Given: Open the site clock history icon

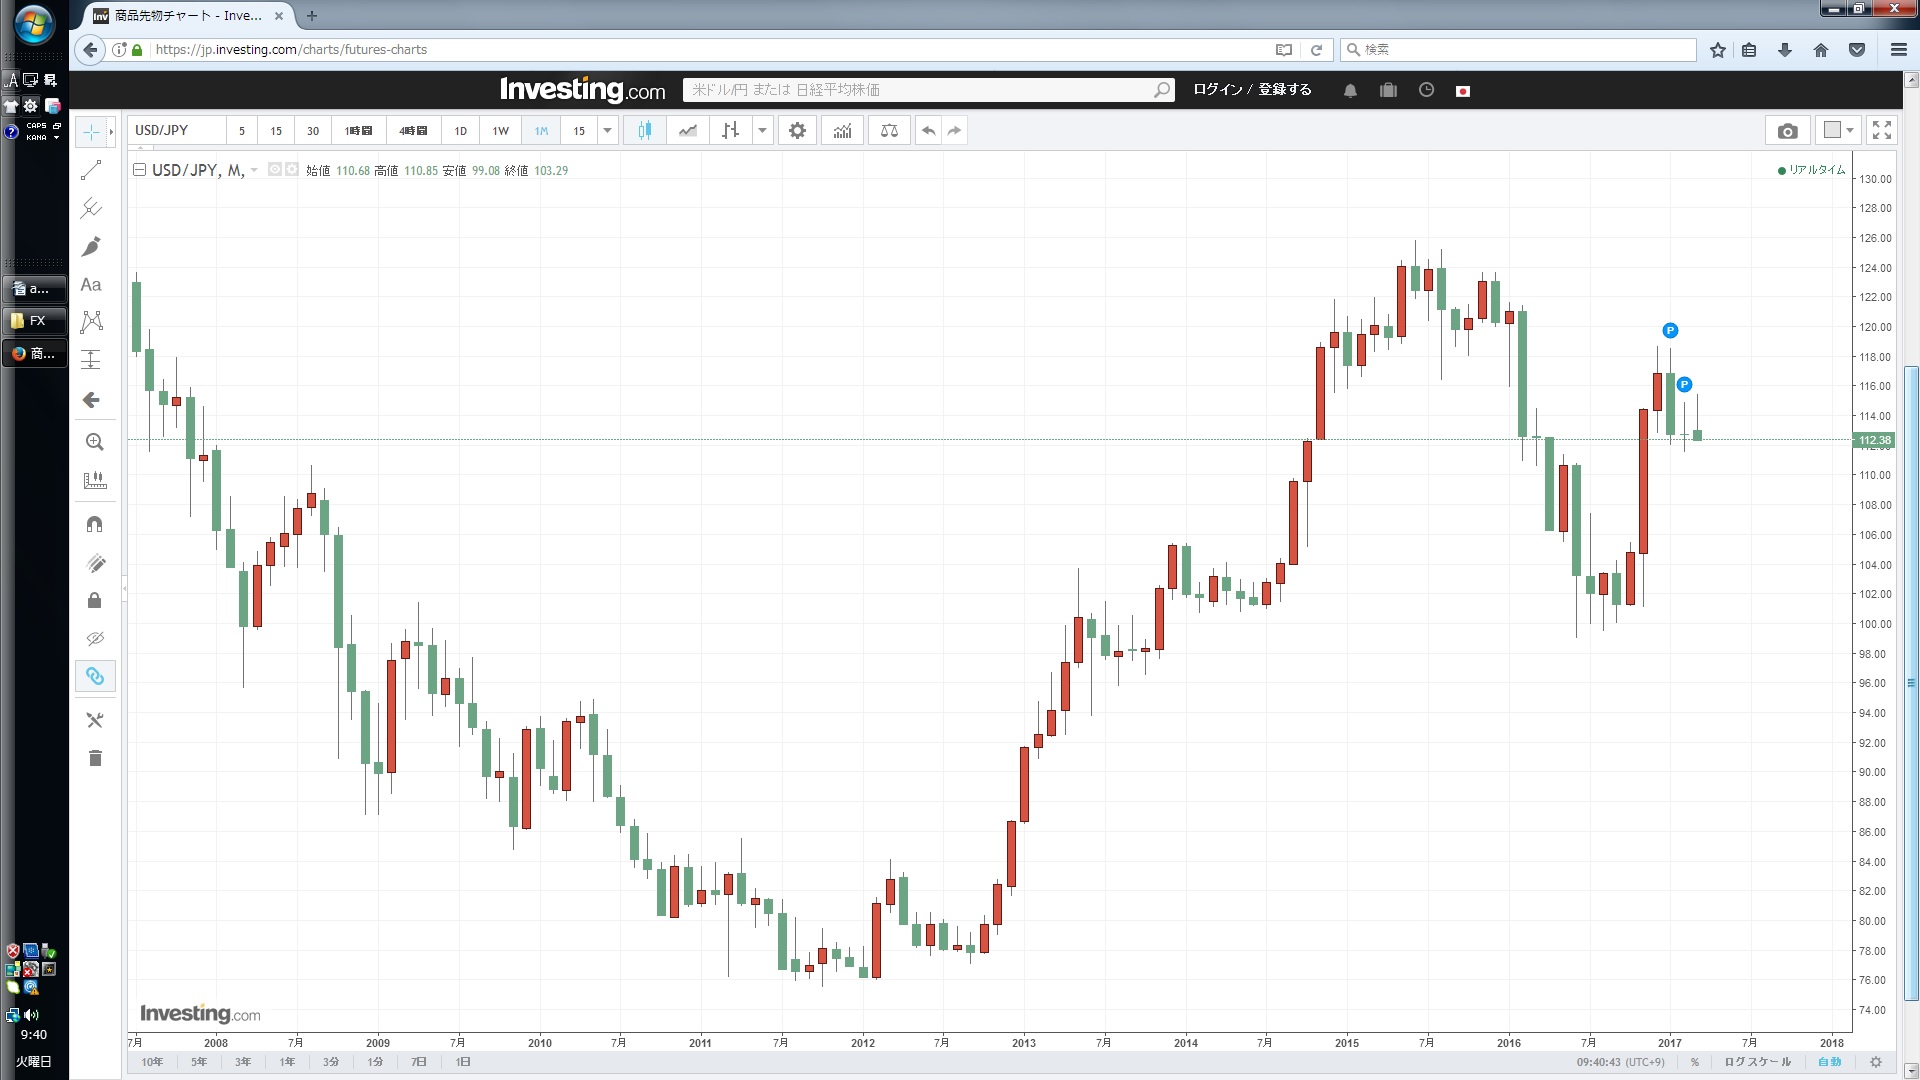Looking at the screenshot, I should (x=1426, y=90).
